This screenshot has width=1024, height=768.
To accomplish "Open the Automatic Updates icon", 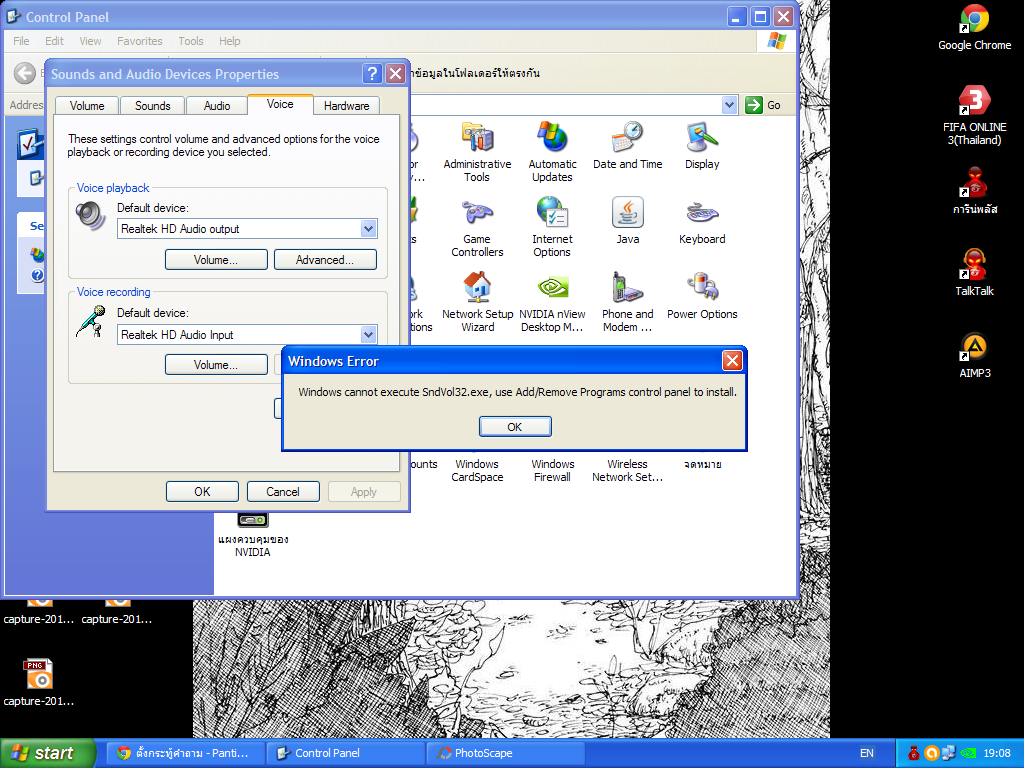I will pos(552,152).
